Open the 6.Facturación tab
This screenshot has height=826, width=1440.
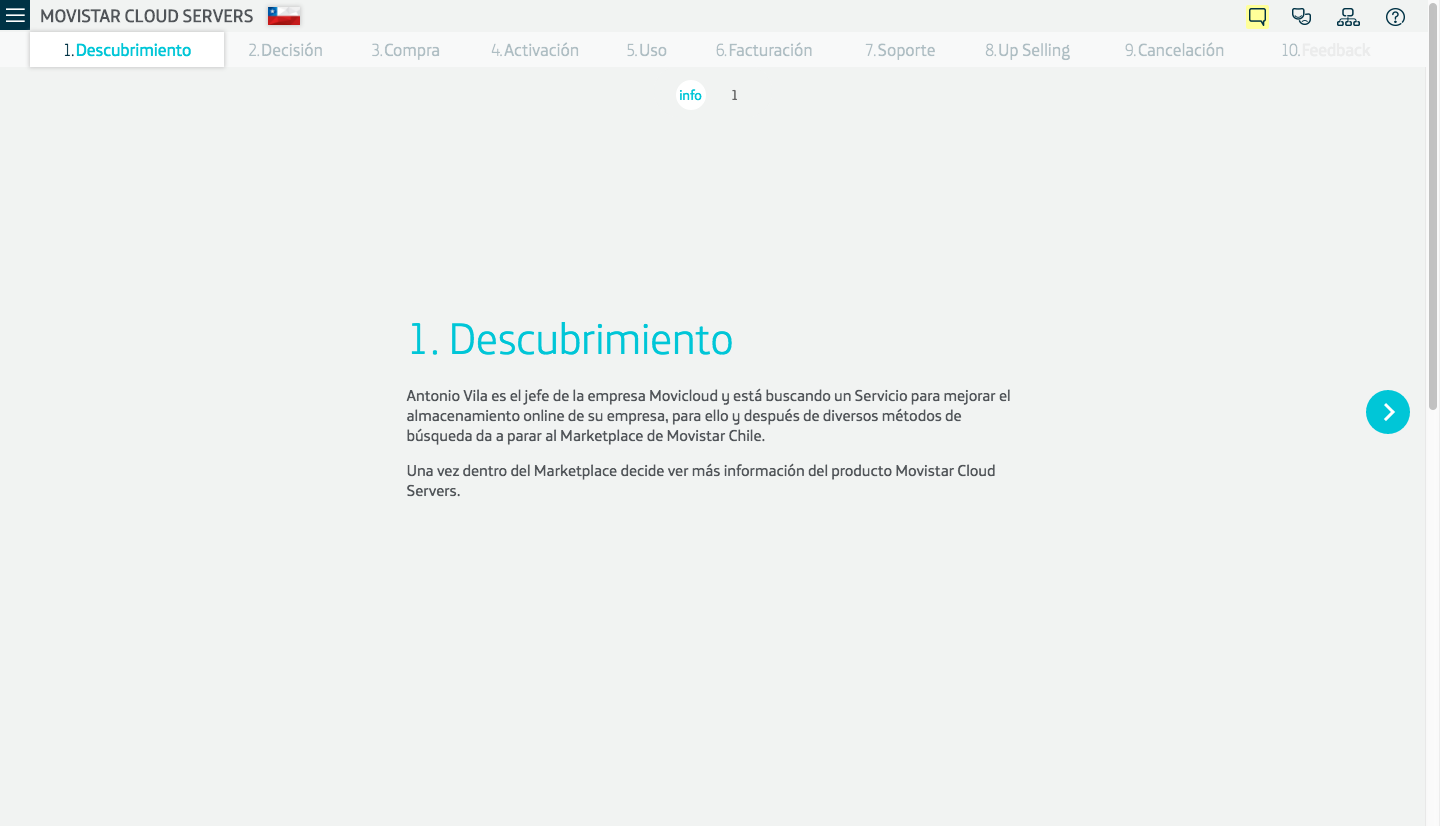point(764,50)
